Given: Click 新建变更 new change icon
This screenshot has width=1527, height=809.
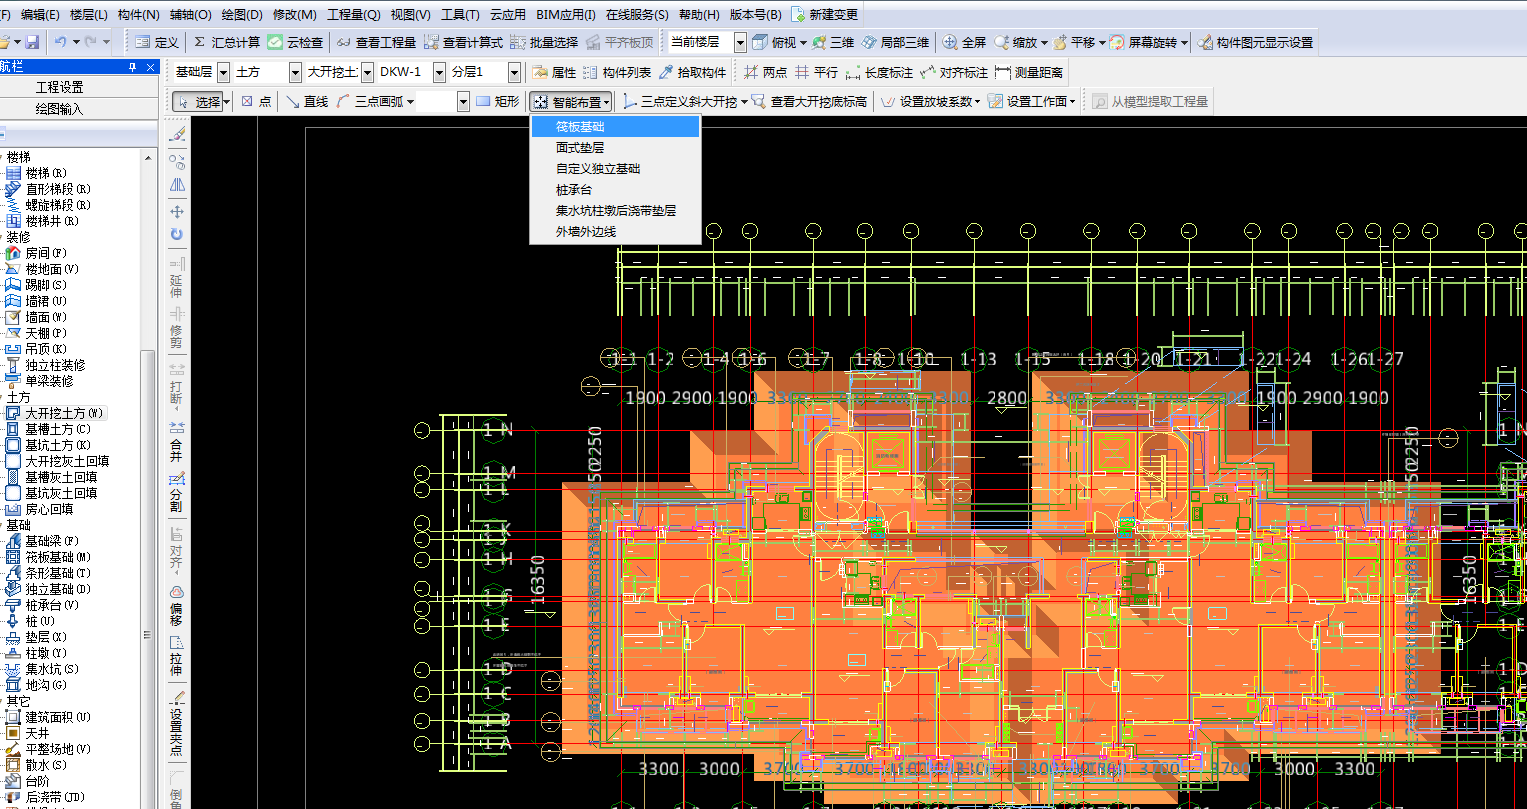Looking at the screenshot, I should (824, 14).
